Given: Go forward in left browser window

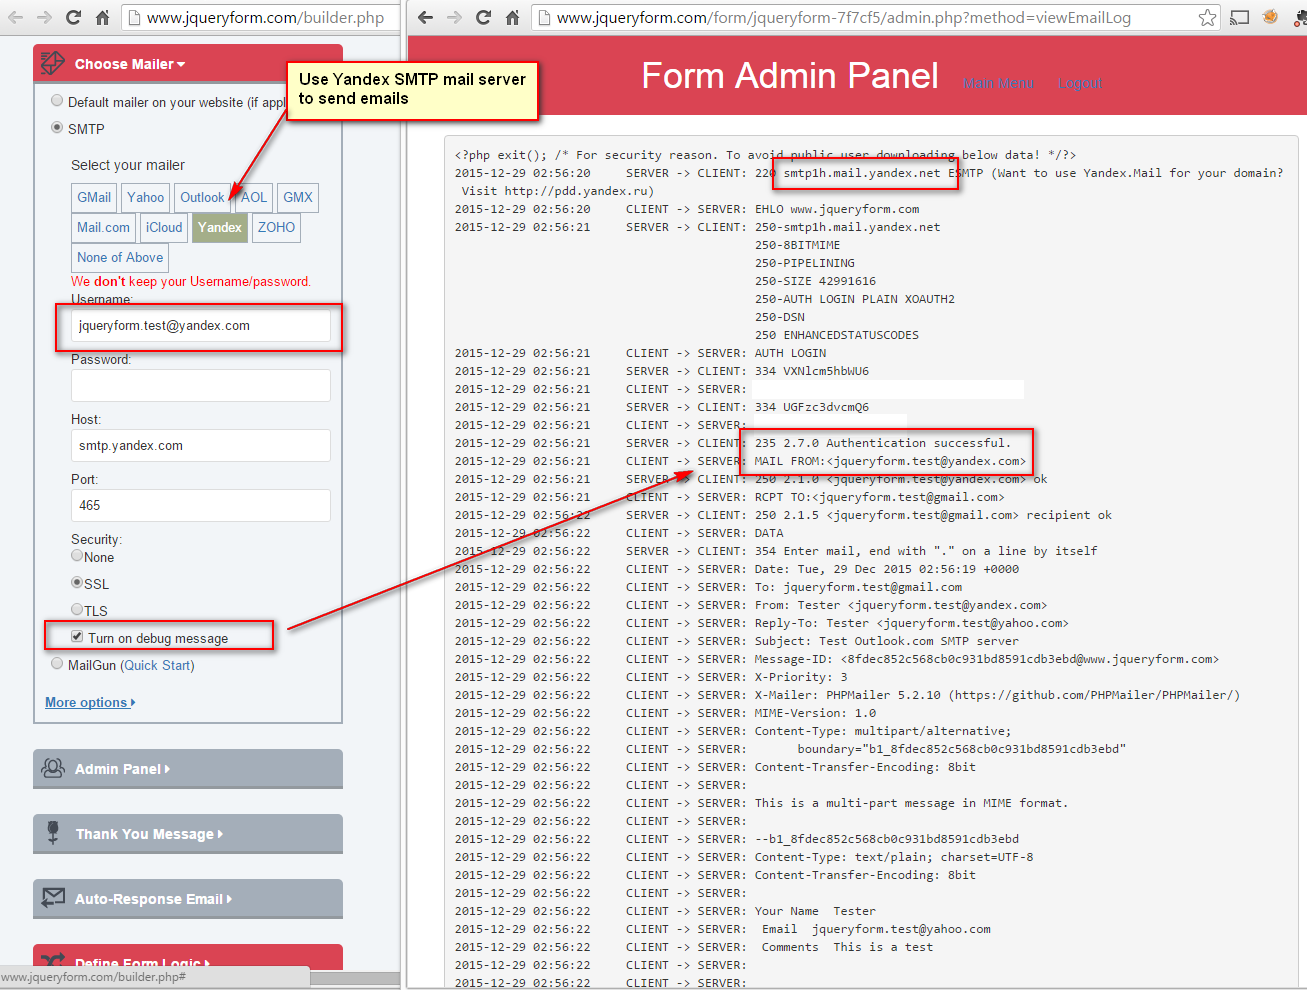Looking at the screenshot, I should [x=44, y=17].
